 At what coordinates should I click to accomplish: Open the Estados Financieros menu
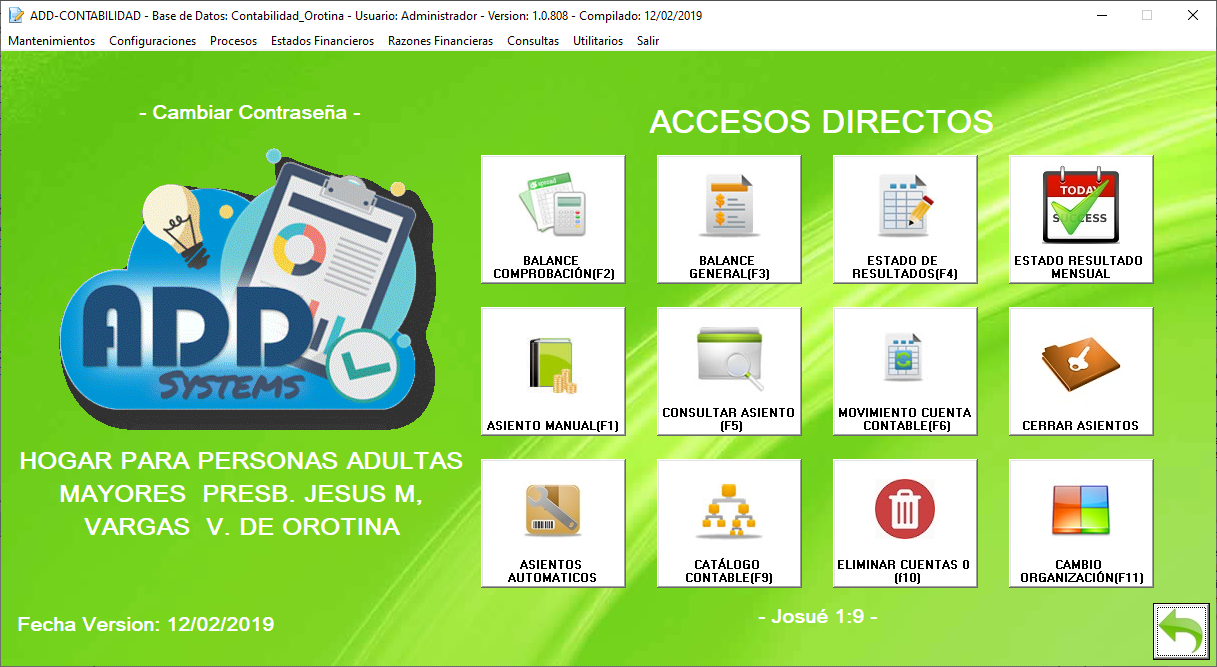322,41
